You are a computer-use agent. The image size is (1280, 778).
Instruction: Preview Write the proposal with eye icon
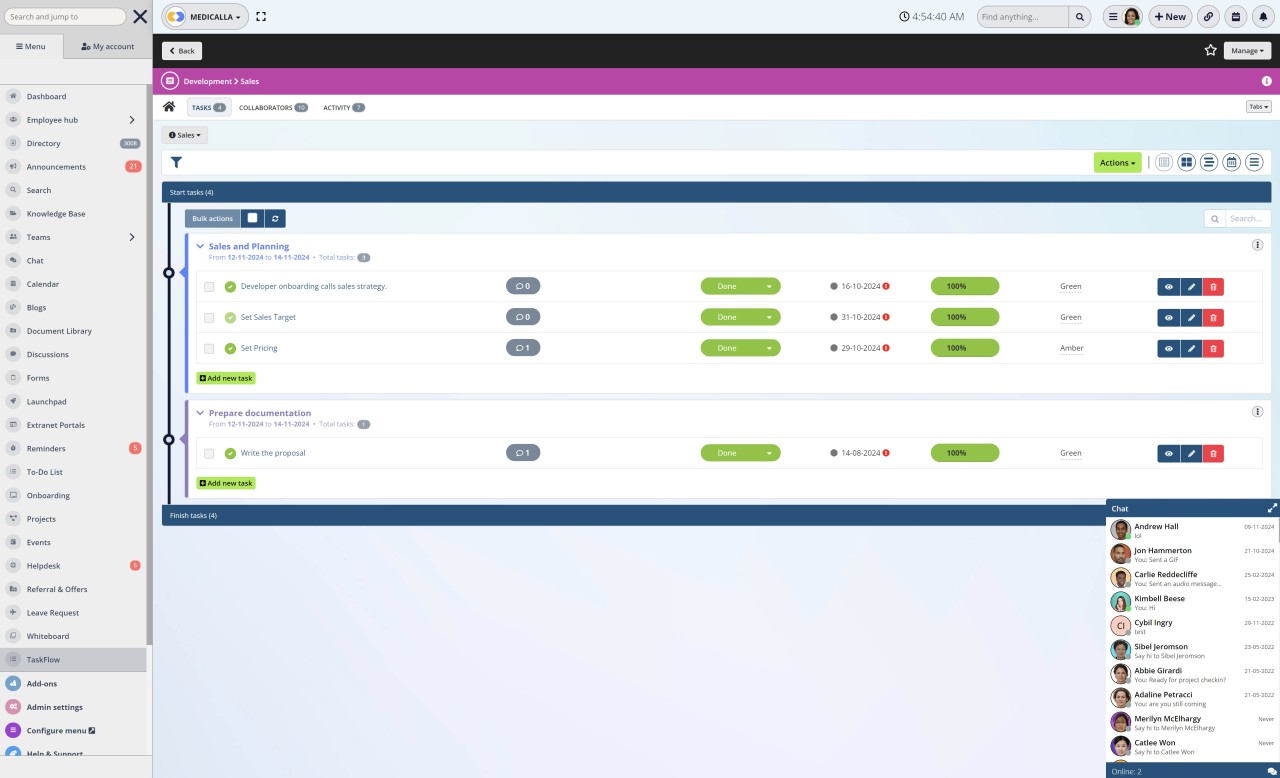tap(1168, 453)
